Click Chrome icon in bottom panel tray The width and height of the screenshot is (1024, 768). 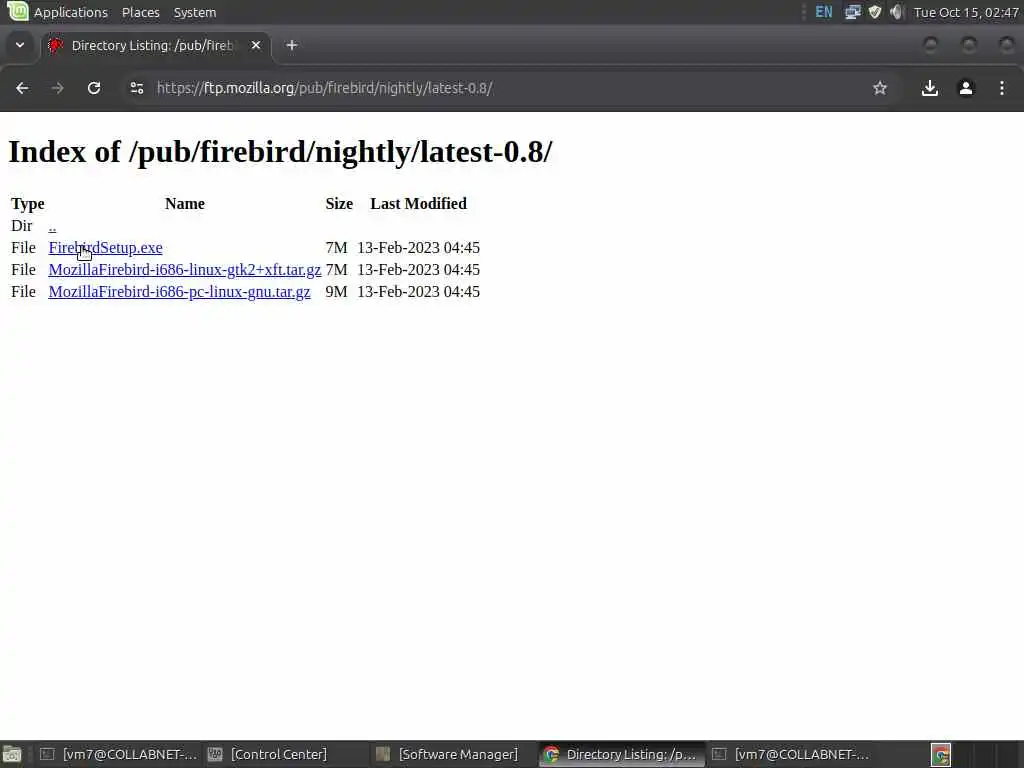(941, 755)
